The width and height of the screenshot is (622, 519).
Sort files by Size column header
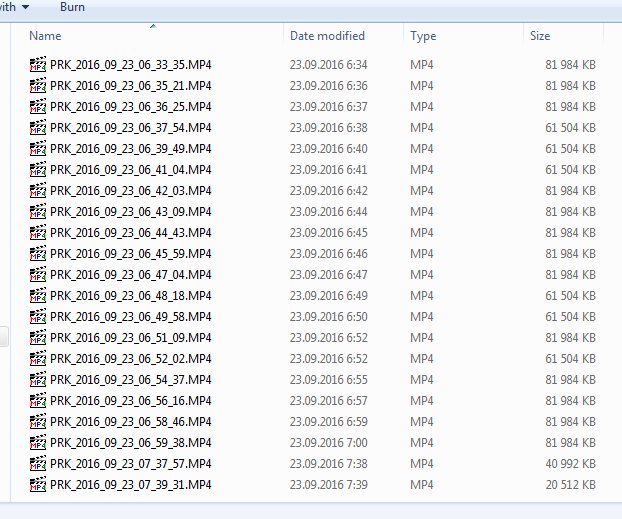point(540,36)
